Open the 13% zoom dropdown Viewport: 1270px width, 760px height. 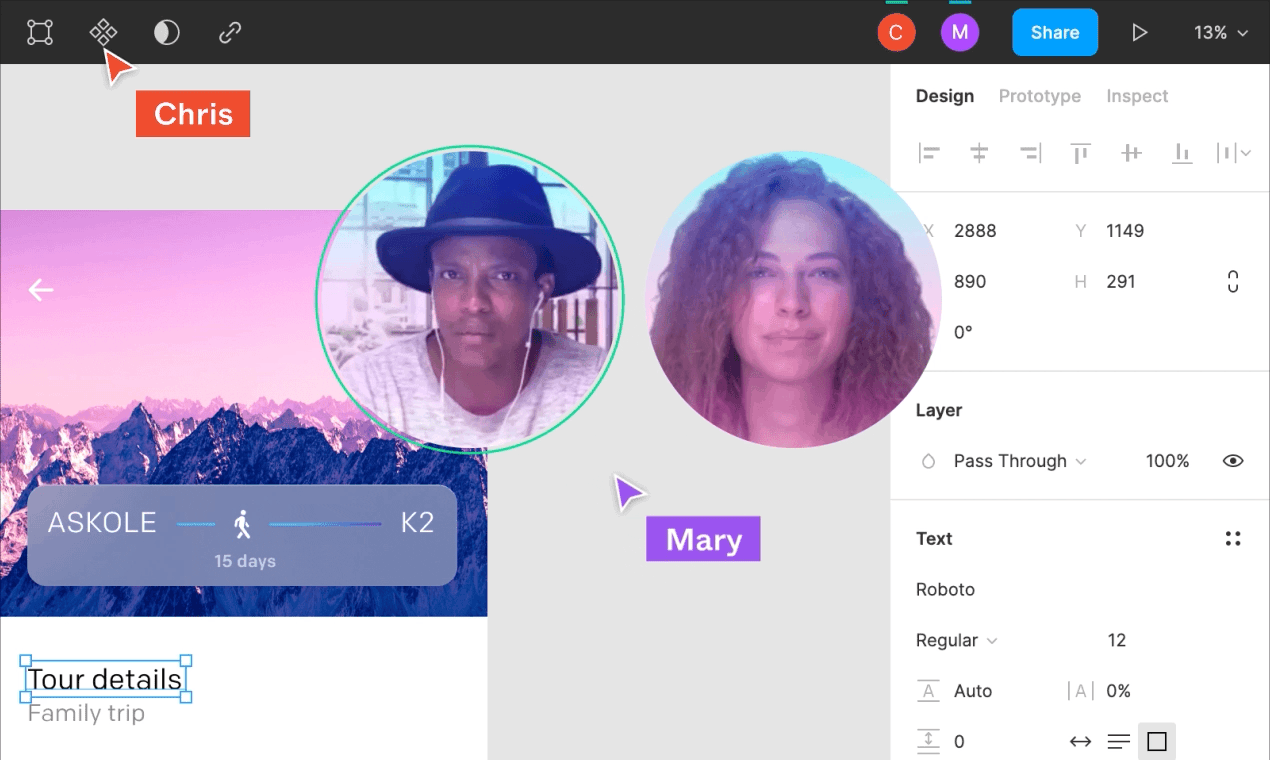tap(1221, 33)
